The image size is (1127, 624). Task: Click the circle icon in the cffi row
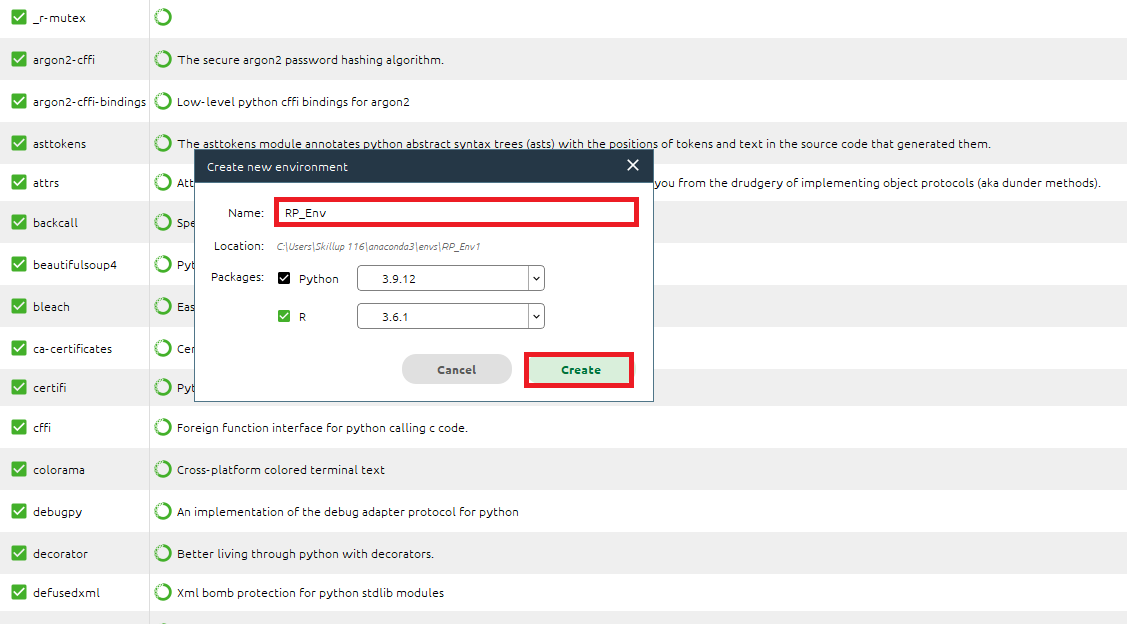click(x=163, y=428)
